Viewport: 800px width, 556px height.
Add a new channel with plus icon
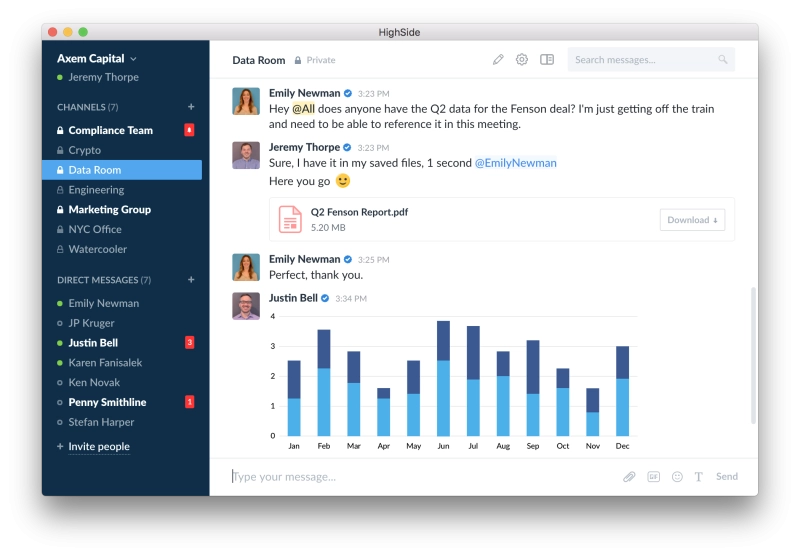click(x=191, y=107)
